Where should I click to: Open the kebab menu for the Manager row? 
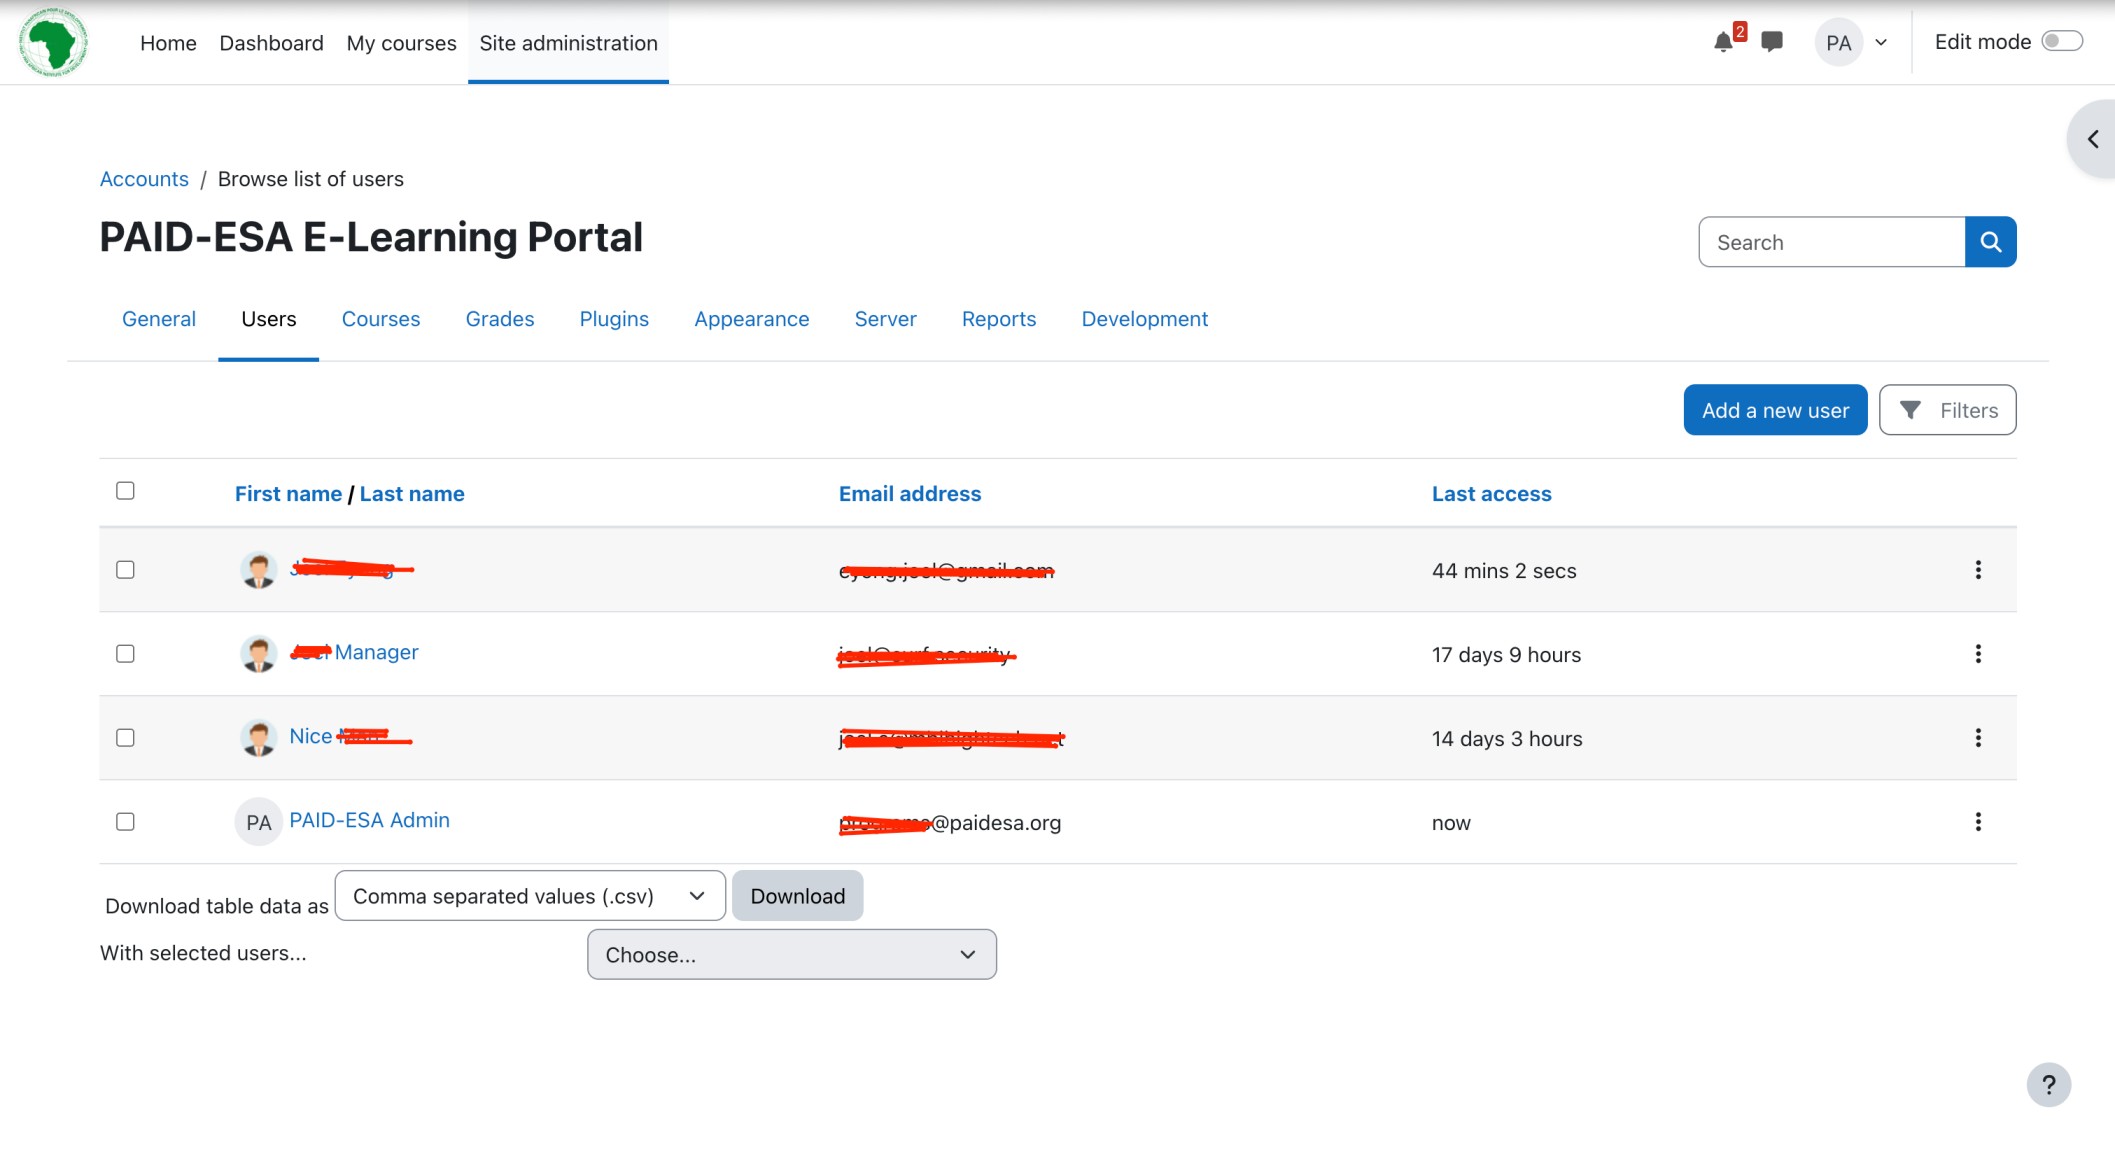[x=1978, y=654]
